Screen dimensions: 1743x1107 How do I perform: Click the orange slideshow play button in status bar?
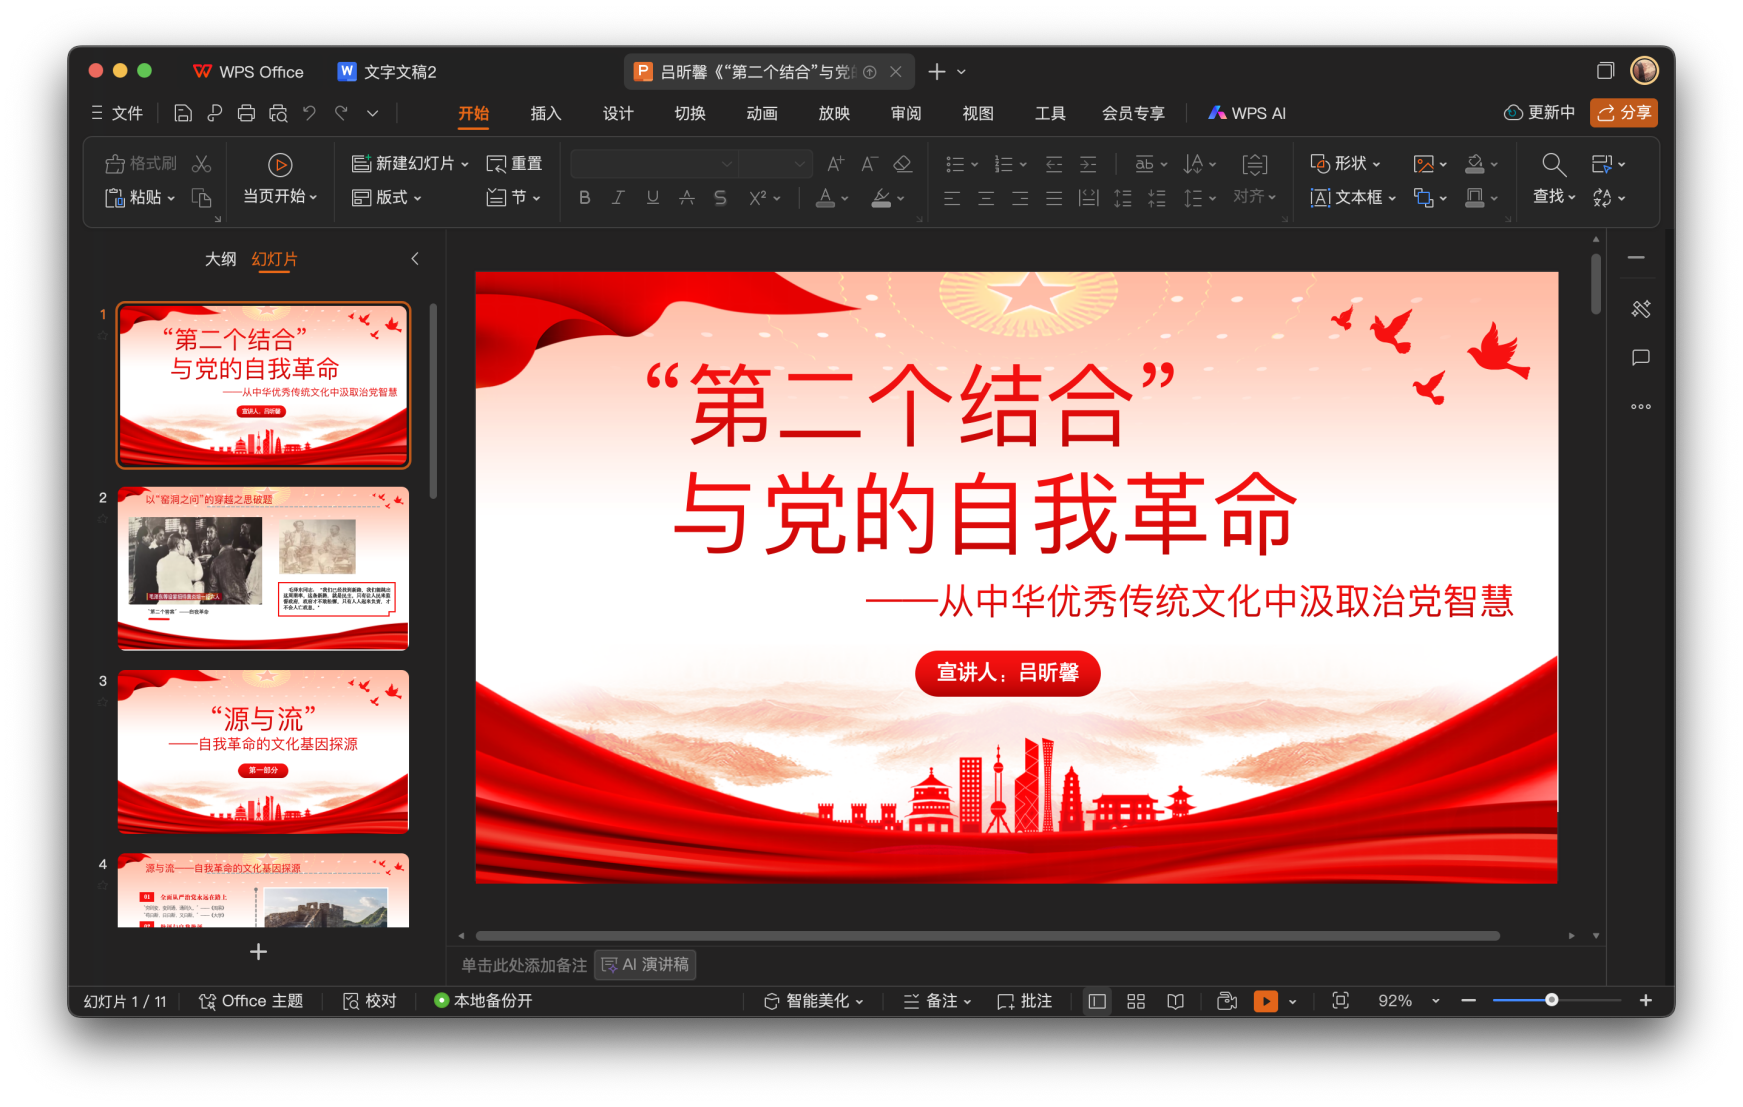point(1265,1001)
